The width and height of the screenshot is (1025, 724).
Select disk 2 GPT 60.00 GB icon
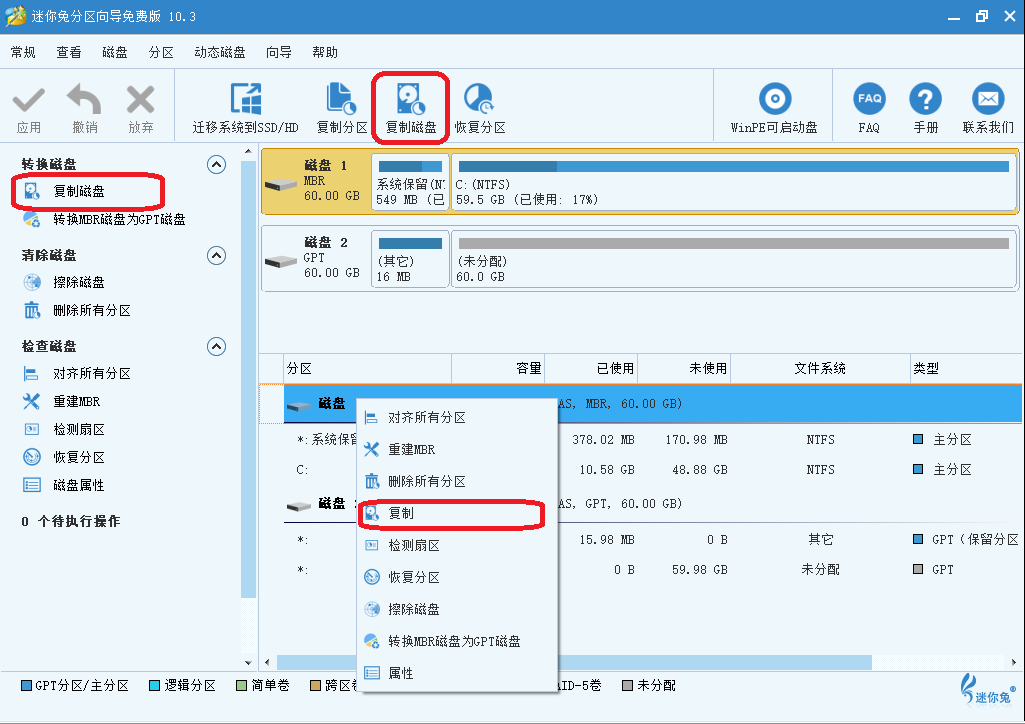(281, 261)
